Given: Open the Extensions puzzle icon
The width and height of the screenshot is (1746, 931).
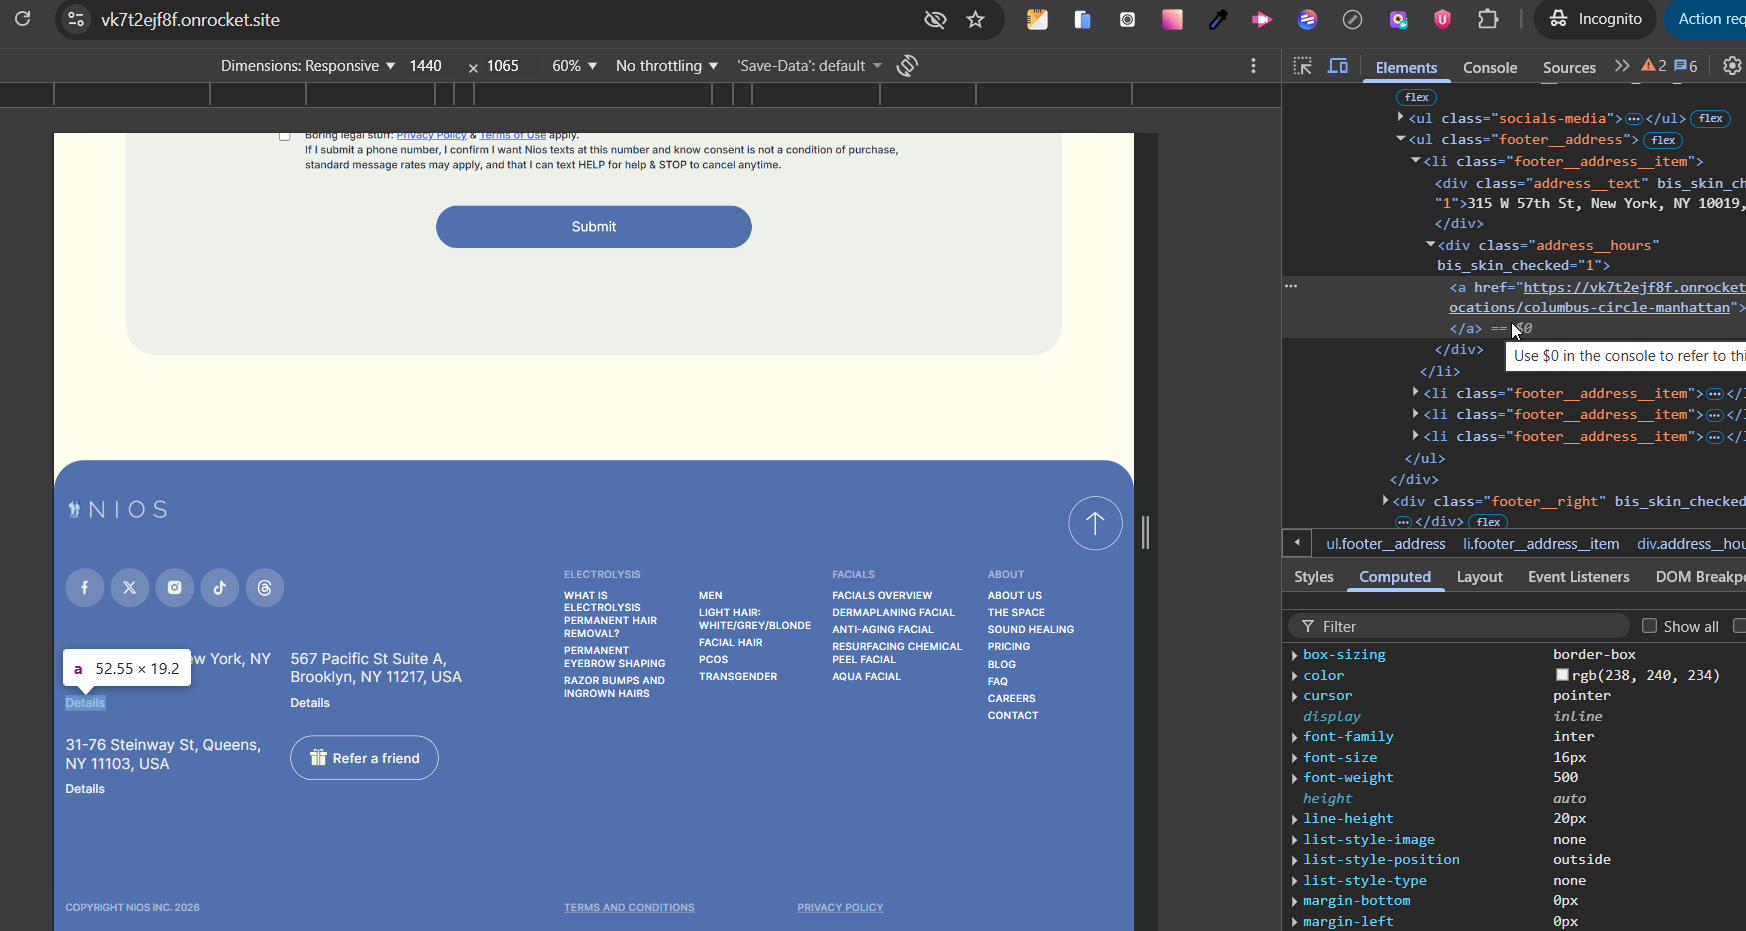Looking at the screenshot, I should coord(1488,19).
